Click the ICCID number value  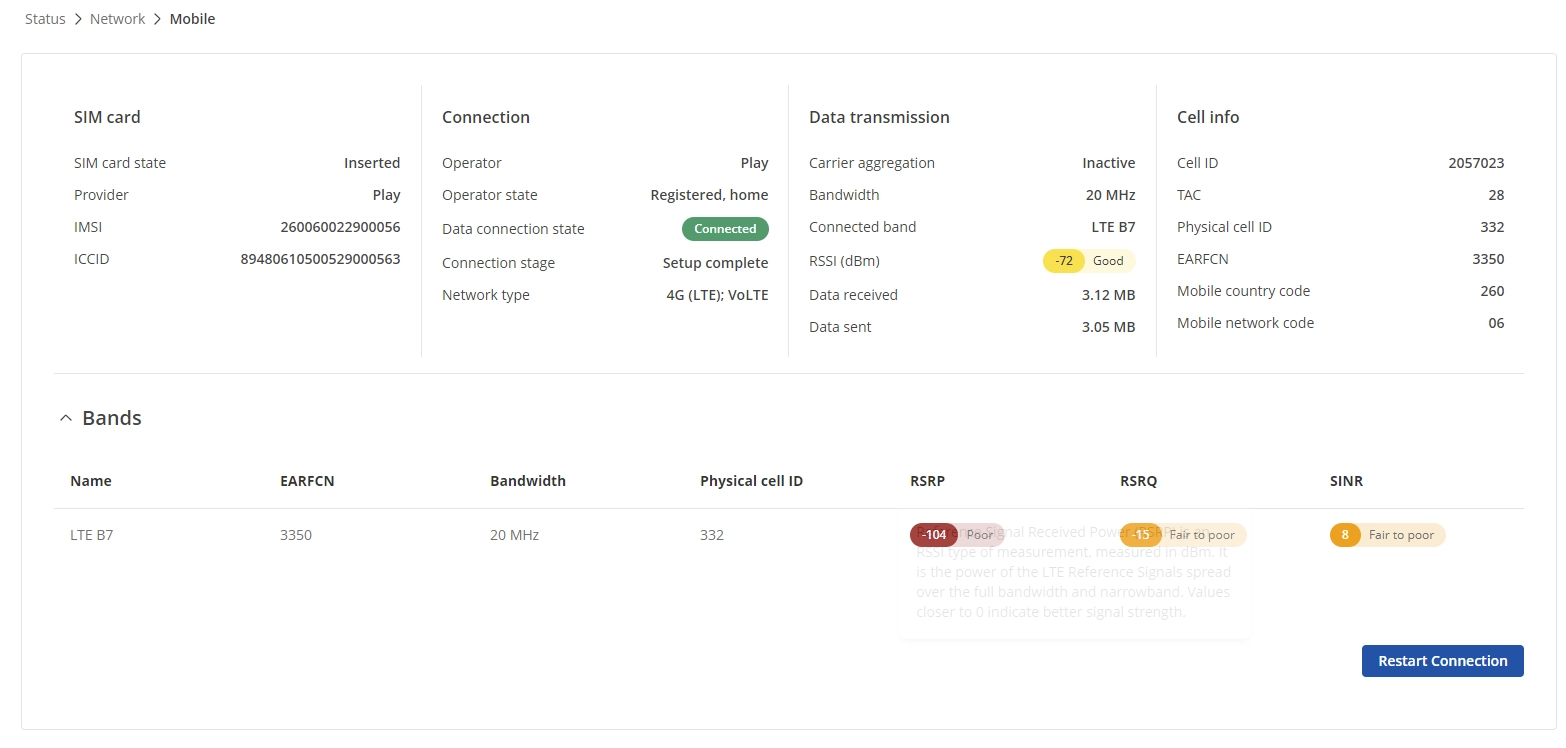click(x=320, y=259)
